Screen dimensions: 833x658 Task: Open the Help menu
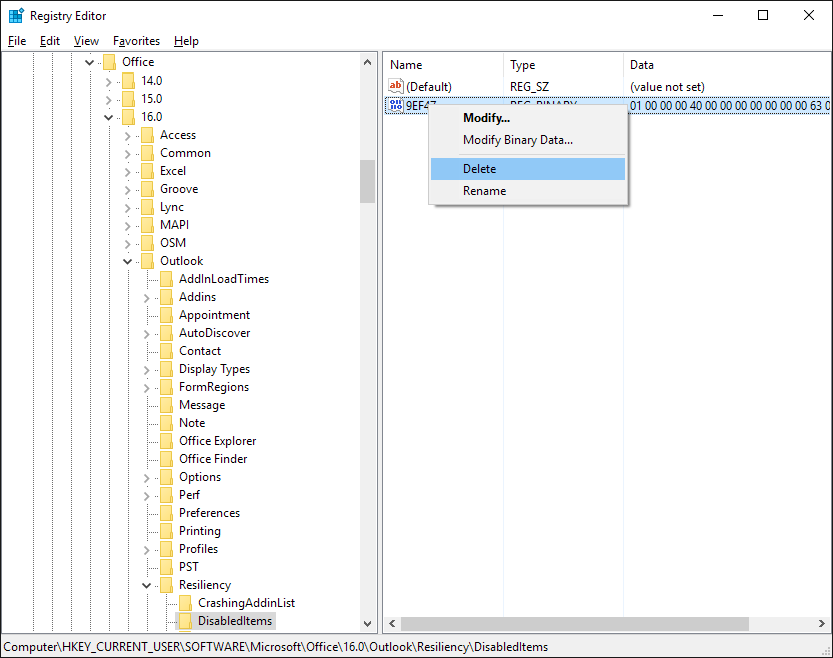pyautogui.click(x=186, y=41)
